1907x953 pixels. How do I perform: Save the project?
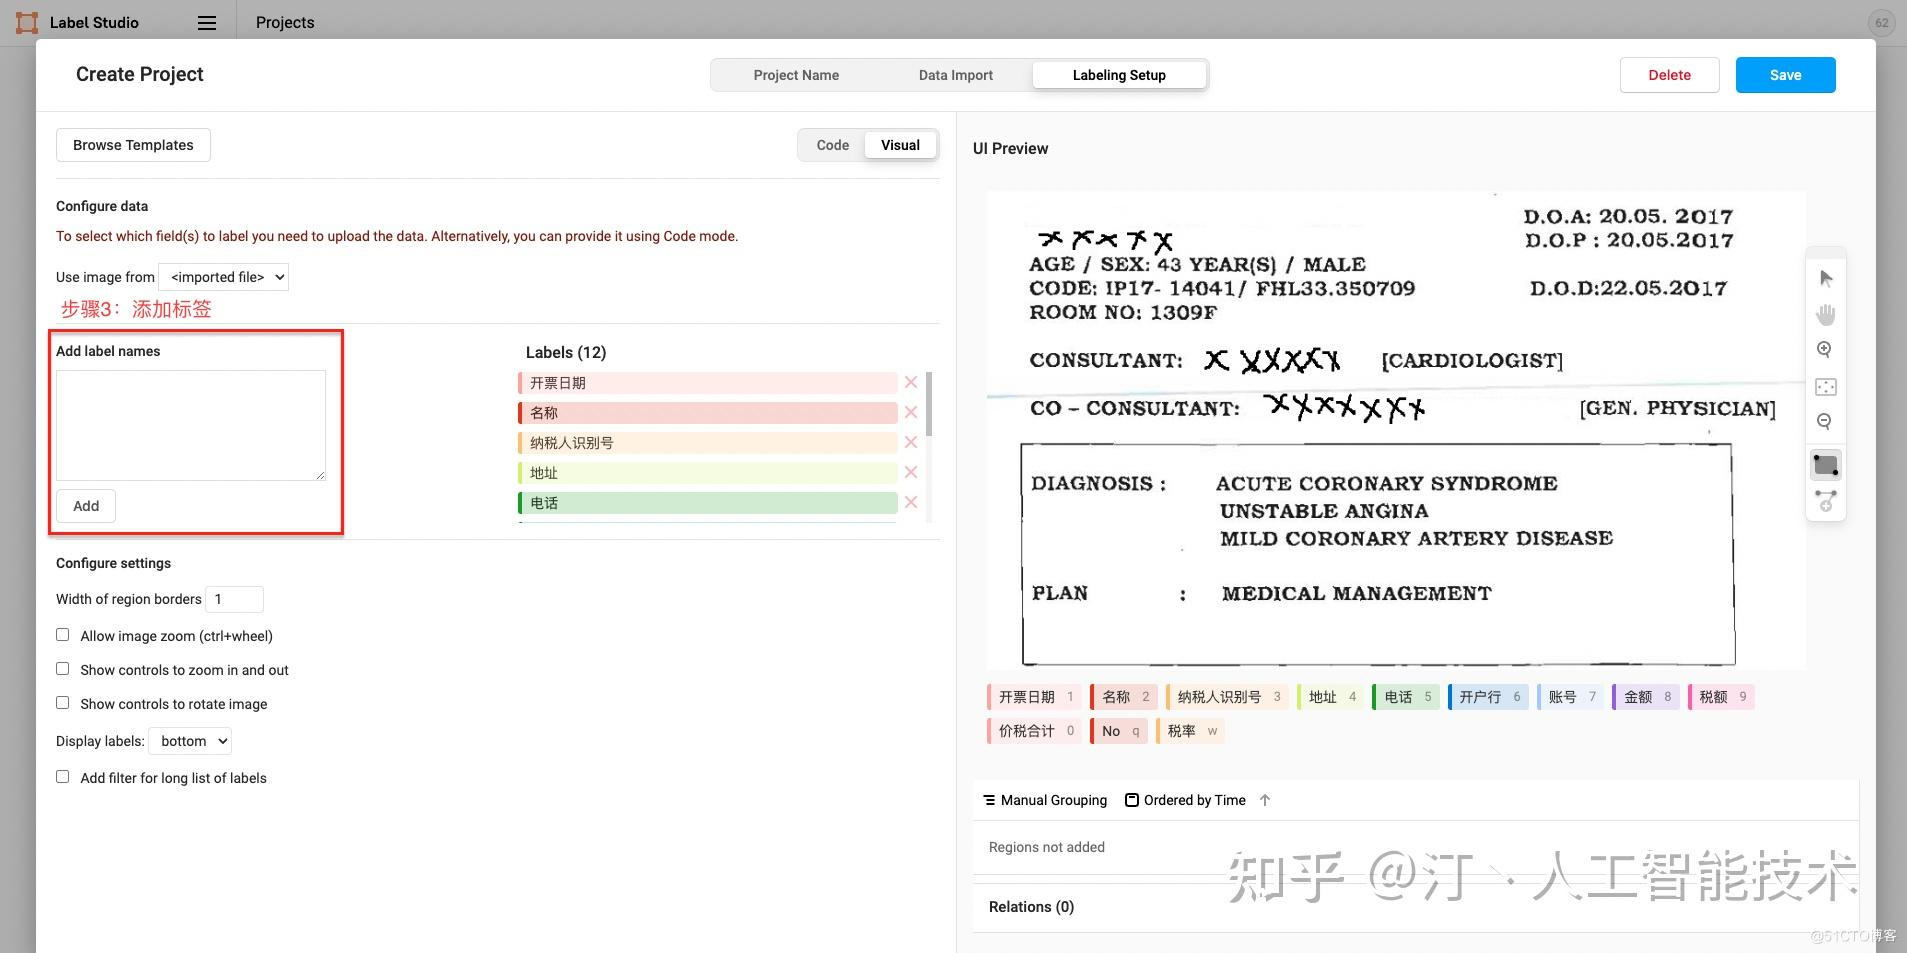pos(1784,74)
